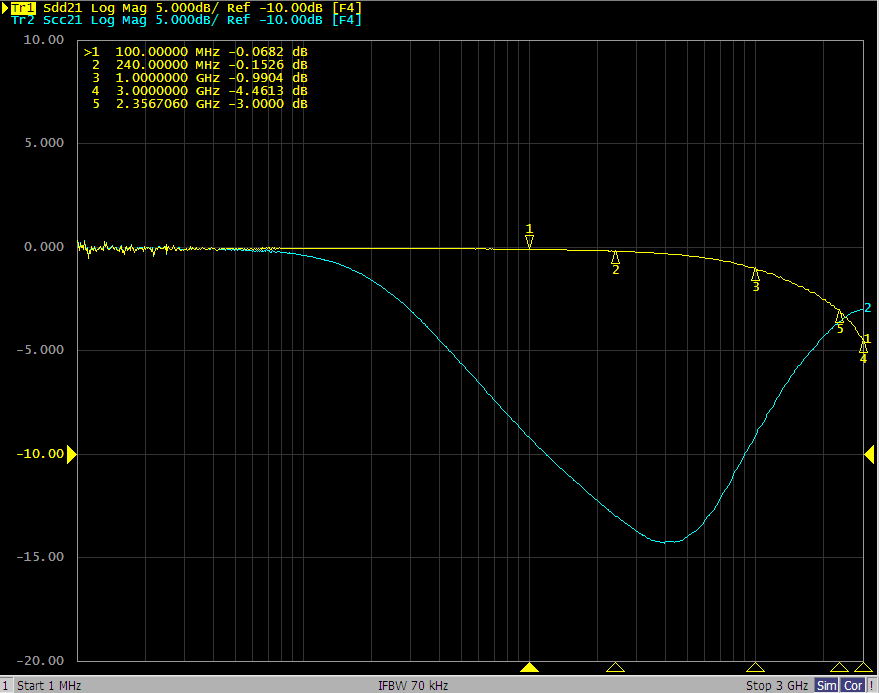Click channel number 1 in status bar
The width and height of the screenshot is (879, 693).
[x=6, y=685]
